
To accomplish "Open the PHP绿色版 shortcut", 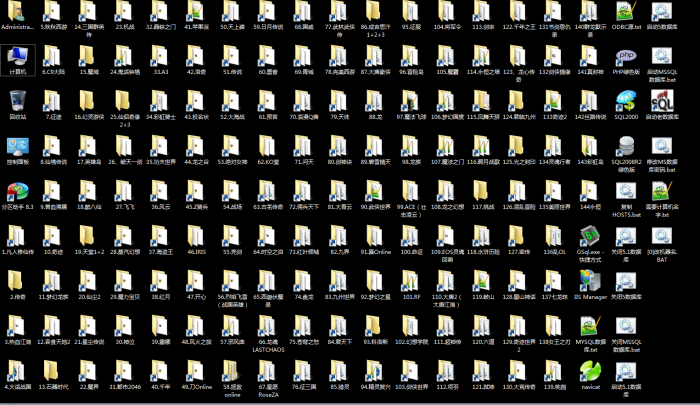I will click(625, 56).
